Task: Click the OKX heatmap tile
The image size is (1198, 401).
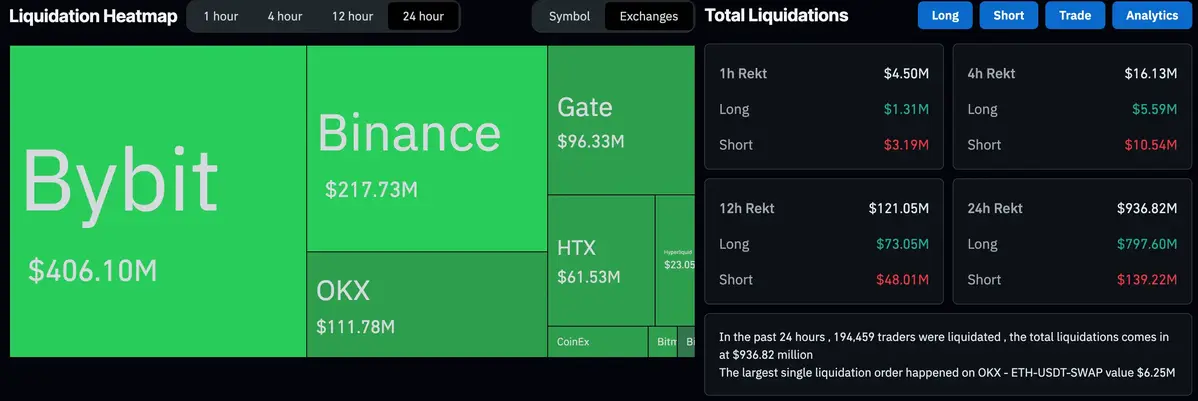Action: [427, 304]
